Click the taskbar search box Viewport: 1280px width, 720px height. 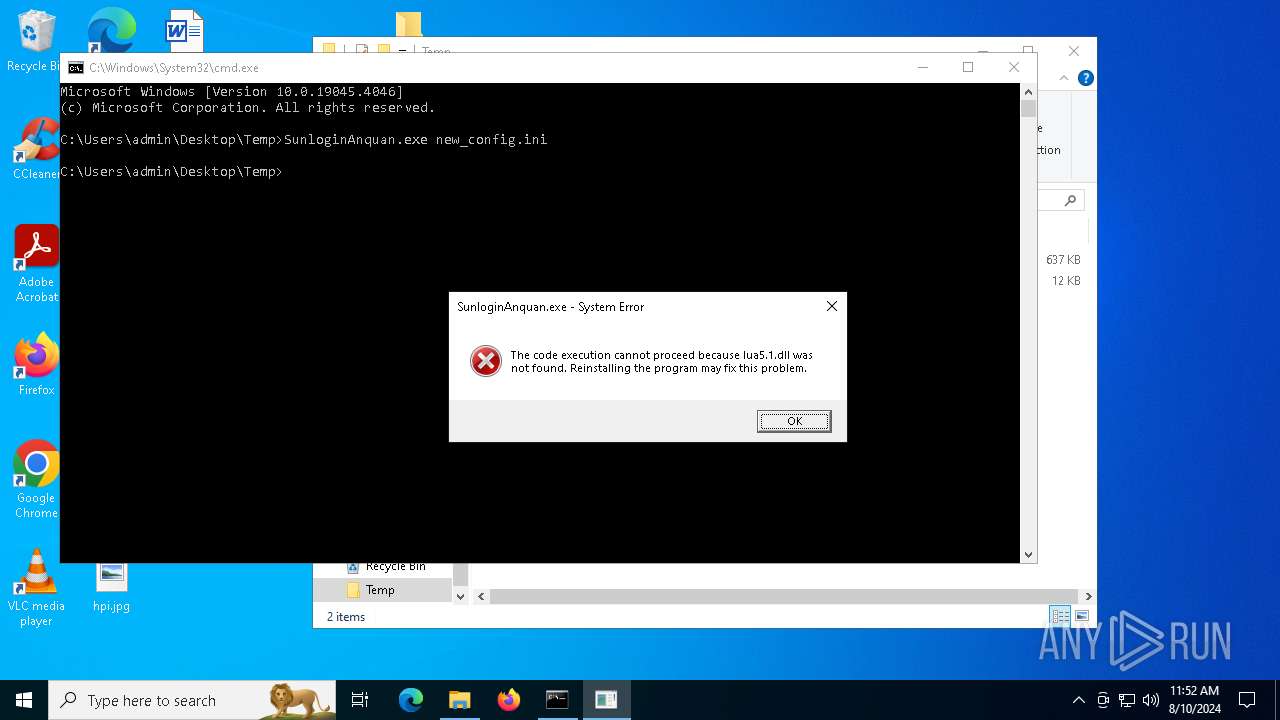(x=192, y=700)
